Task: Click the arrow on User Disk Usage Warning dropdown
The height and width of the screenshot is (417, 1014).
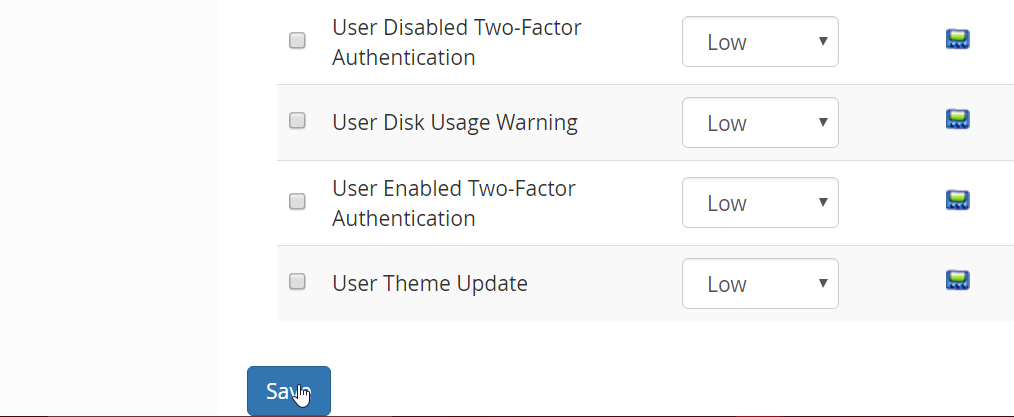Action: point(823,122)
